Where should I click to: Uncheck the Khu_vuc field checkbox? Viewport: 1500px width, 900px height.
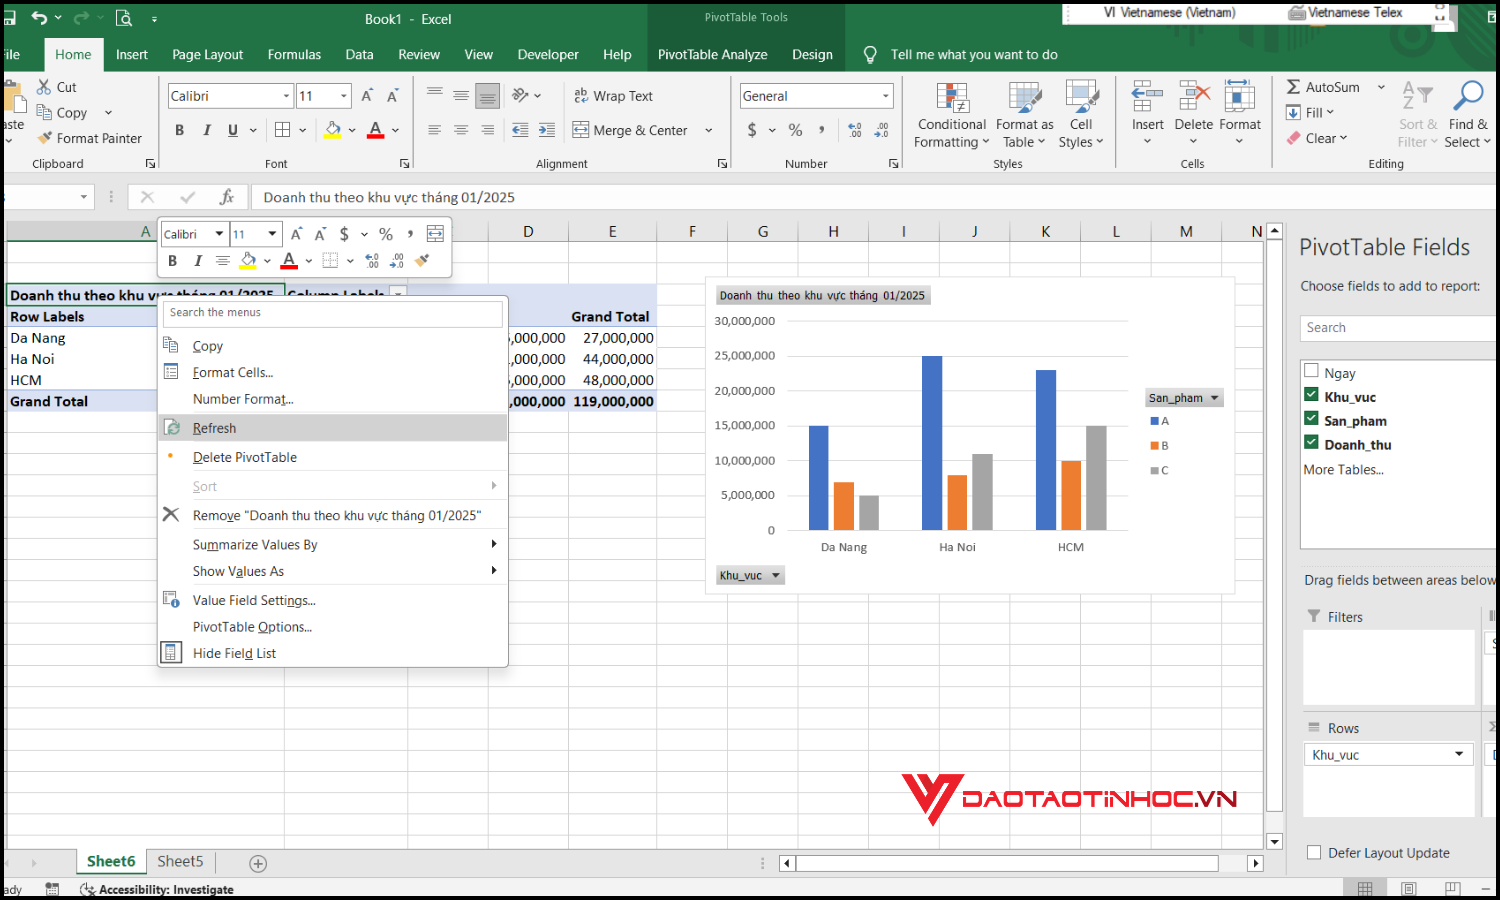pos(1311,394)
